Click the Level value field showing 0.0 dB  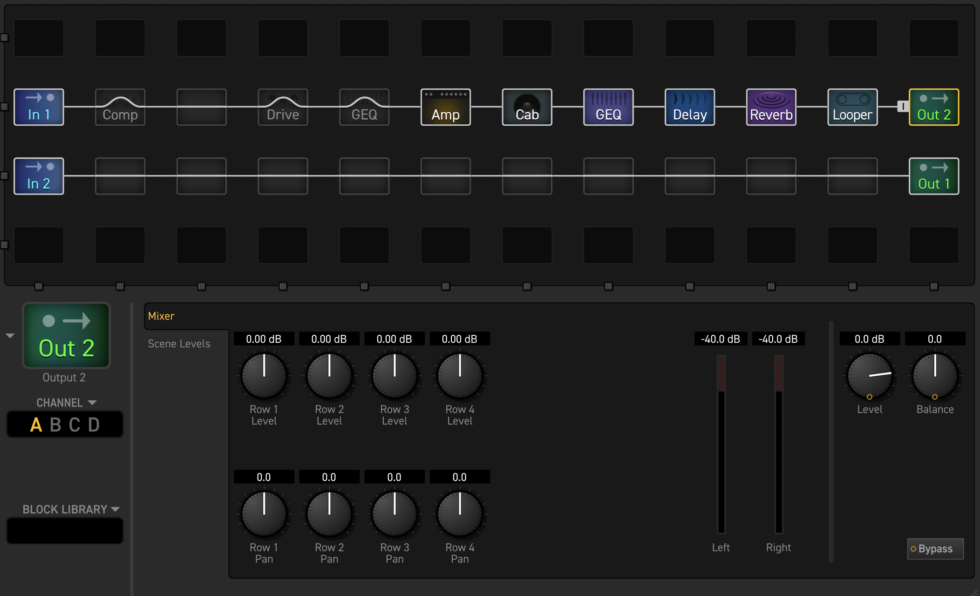[x=869, y=339]
